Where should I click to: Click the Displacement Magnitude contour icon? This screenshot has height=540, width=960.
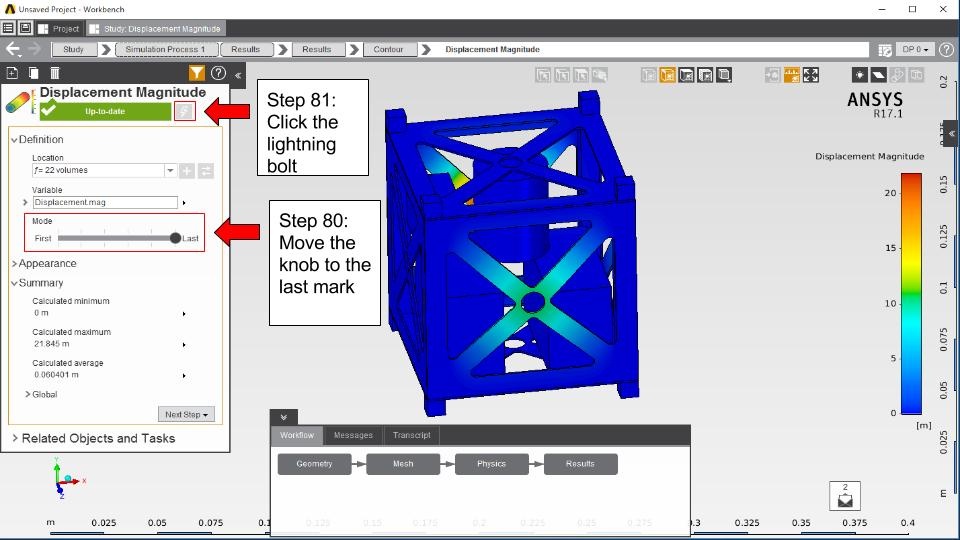point(20,102)
